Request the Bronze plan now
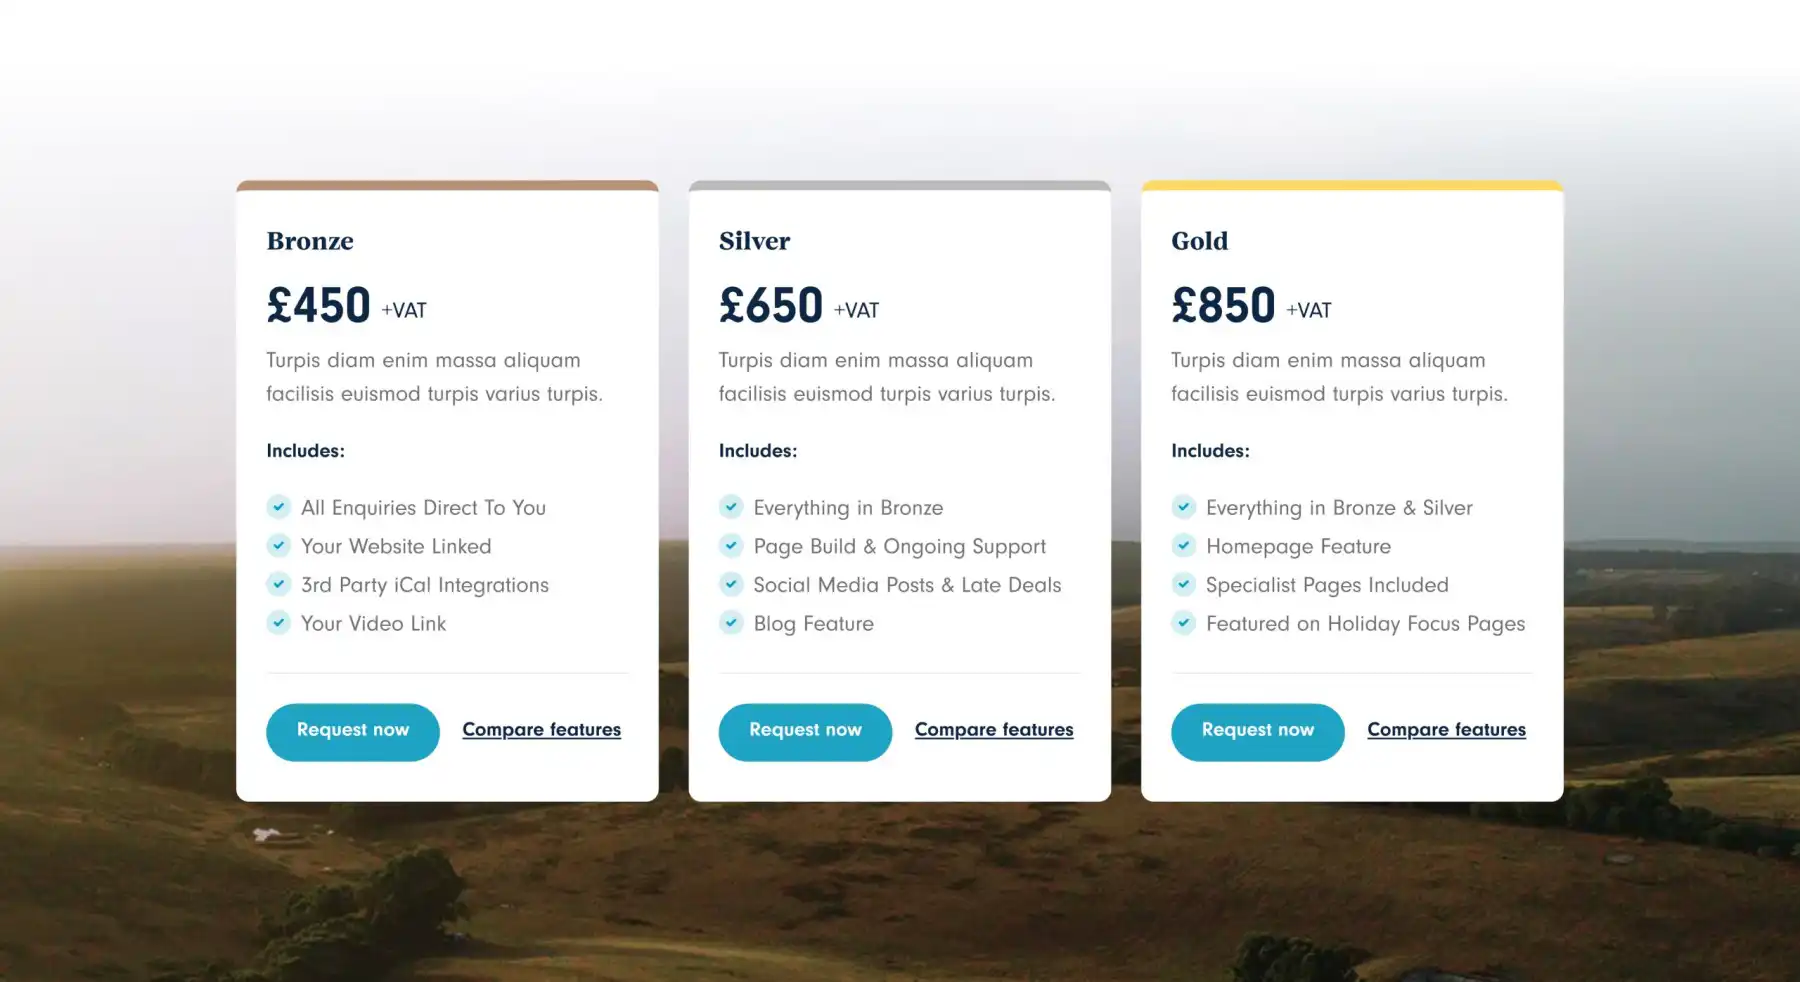Image resolution: width=1800 pixels, height=982 pixels. tap(352, 731)
